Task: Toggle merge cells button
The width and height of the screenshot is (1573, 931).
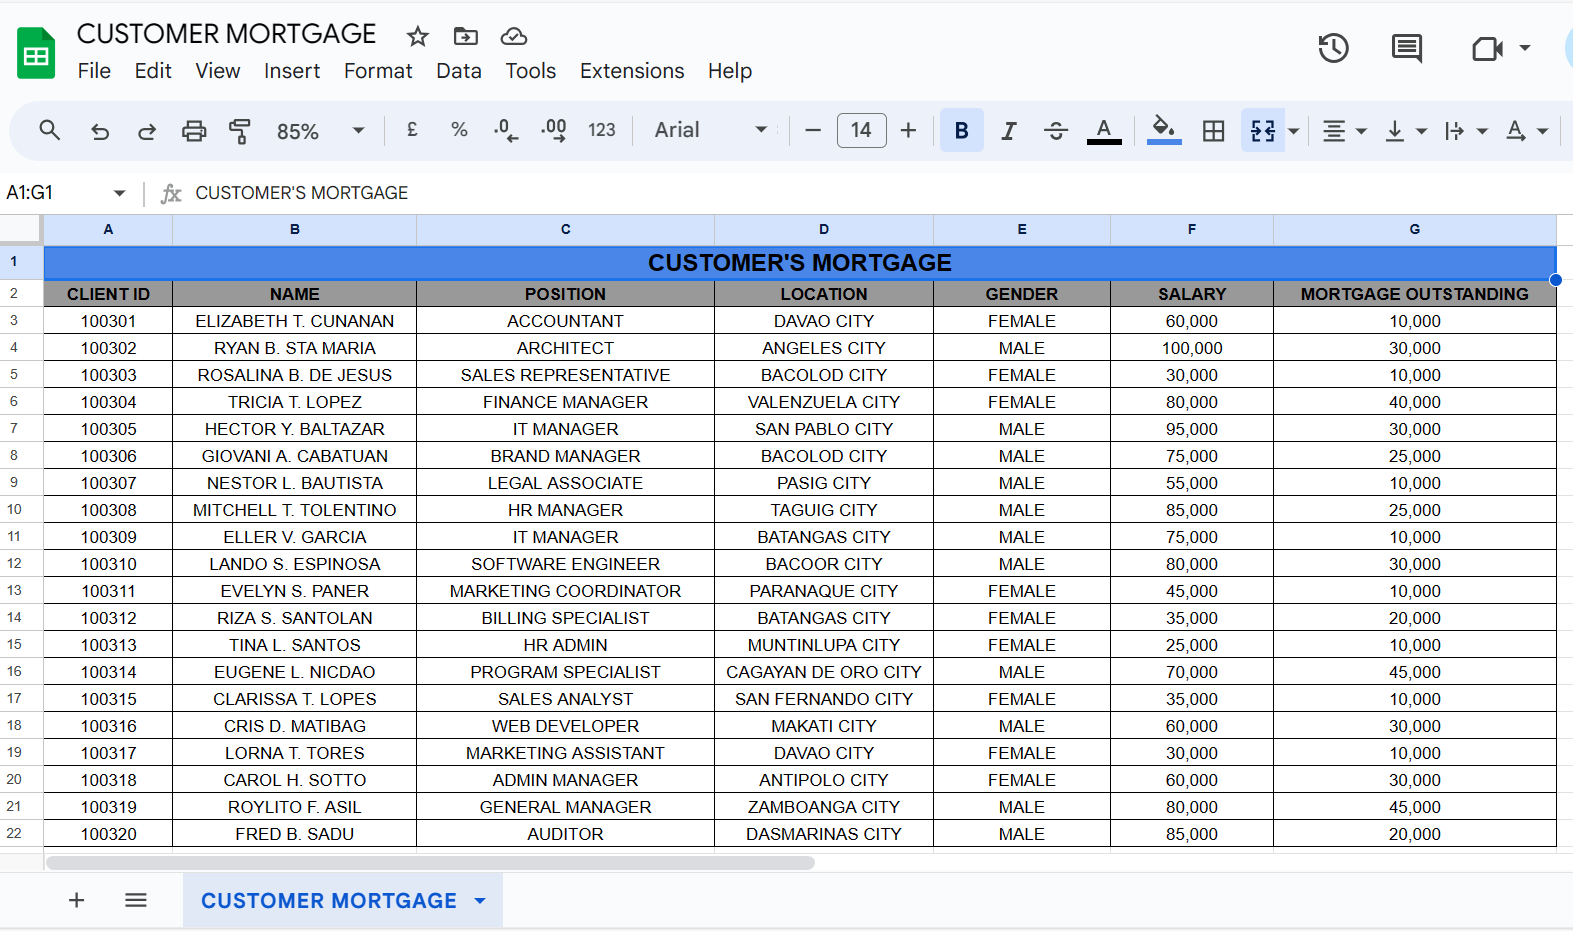Action: pos(1262,130)
